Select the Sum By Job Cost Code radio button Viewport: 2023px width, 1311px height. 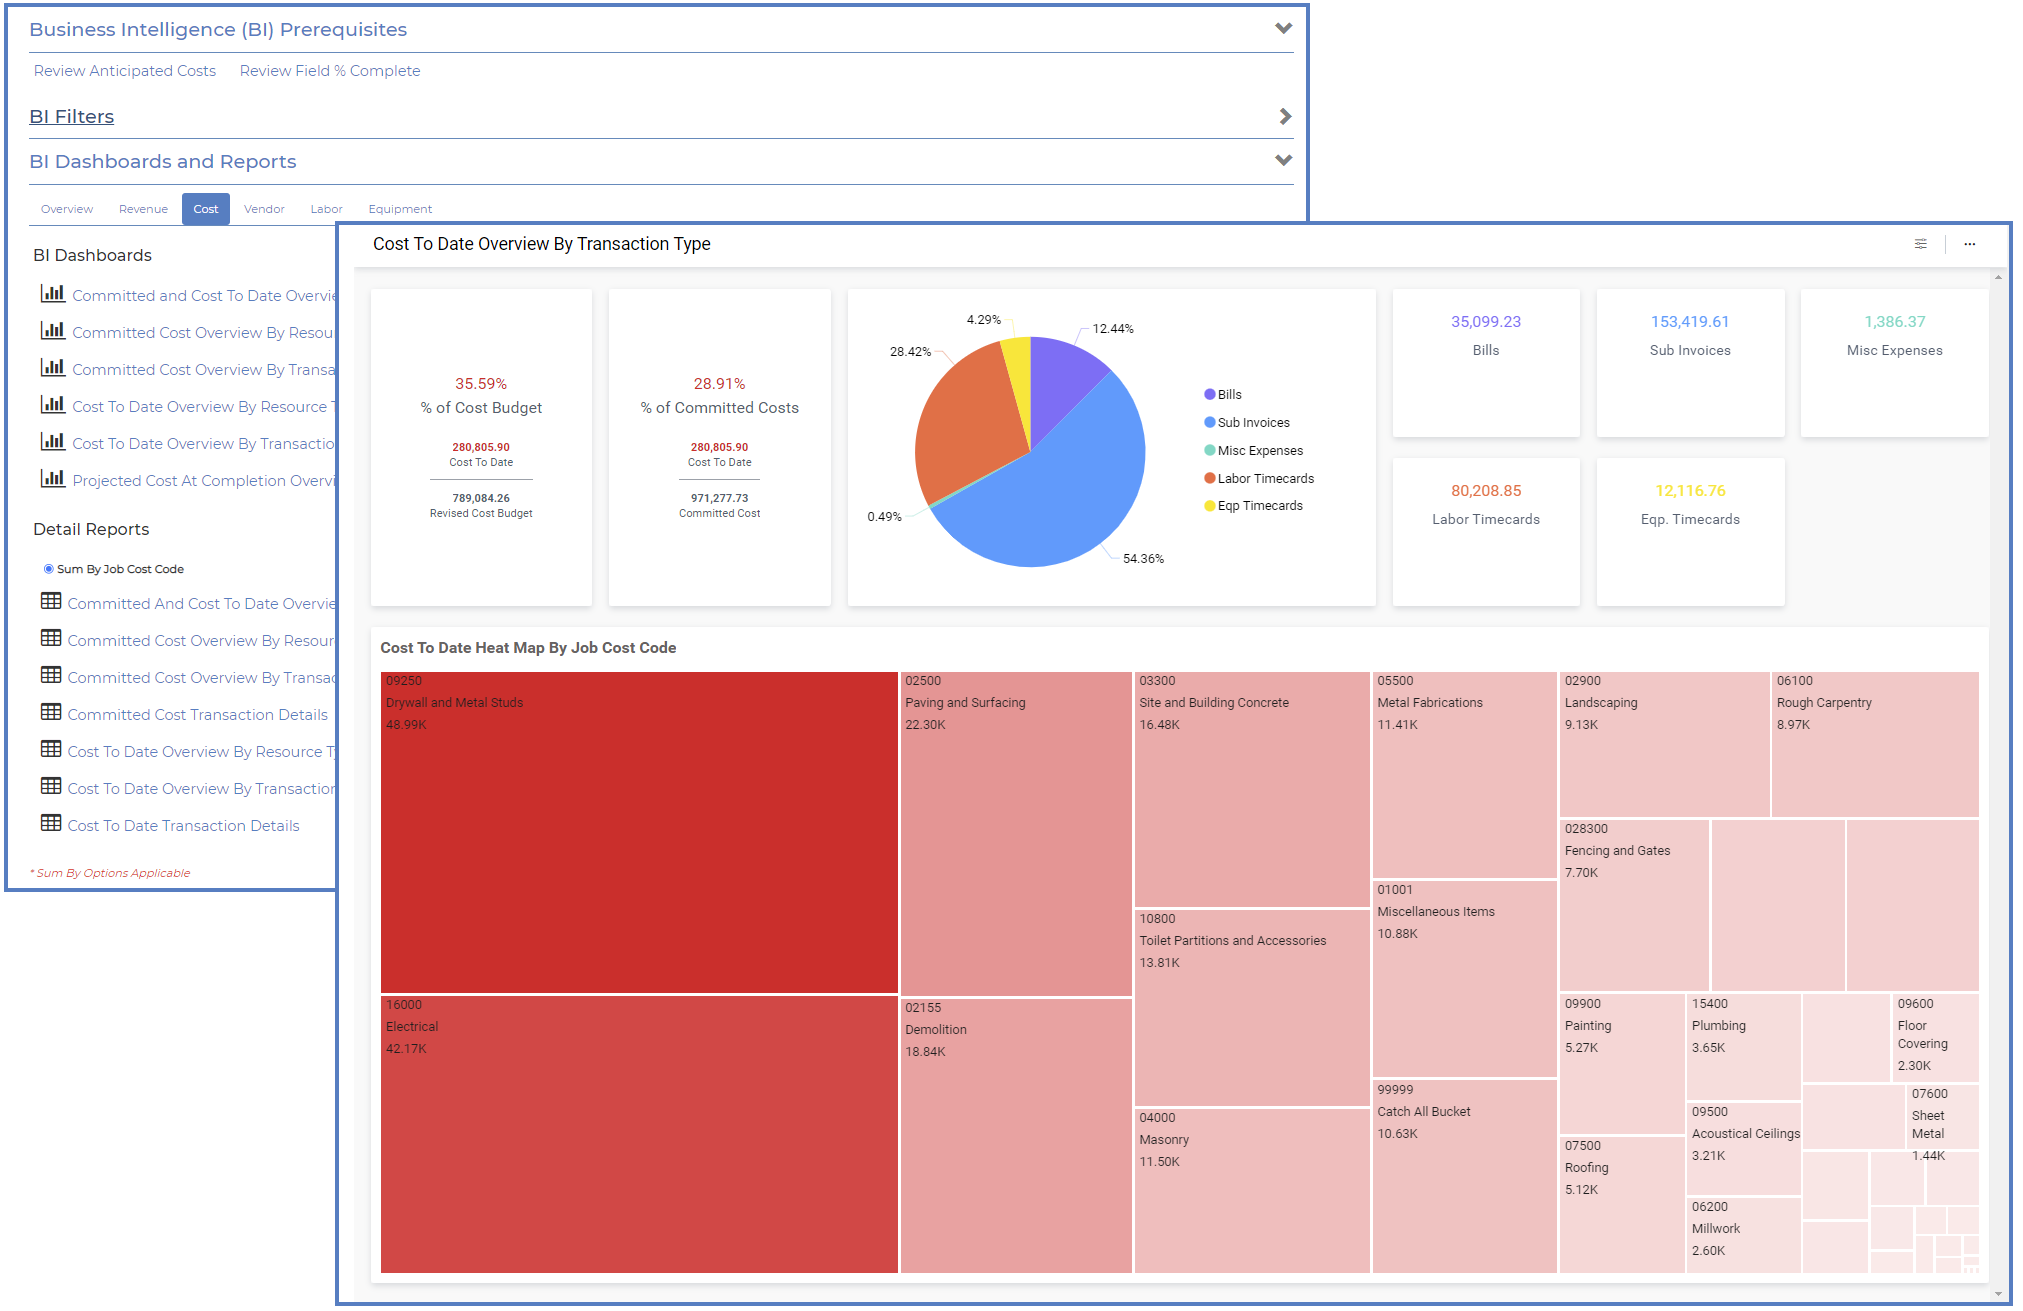(x=48, y=569)
